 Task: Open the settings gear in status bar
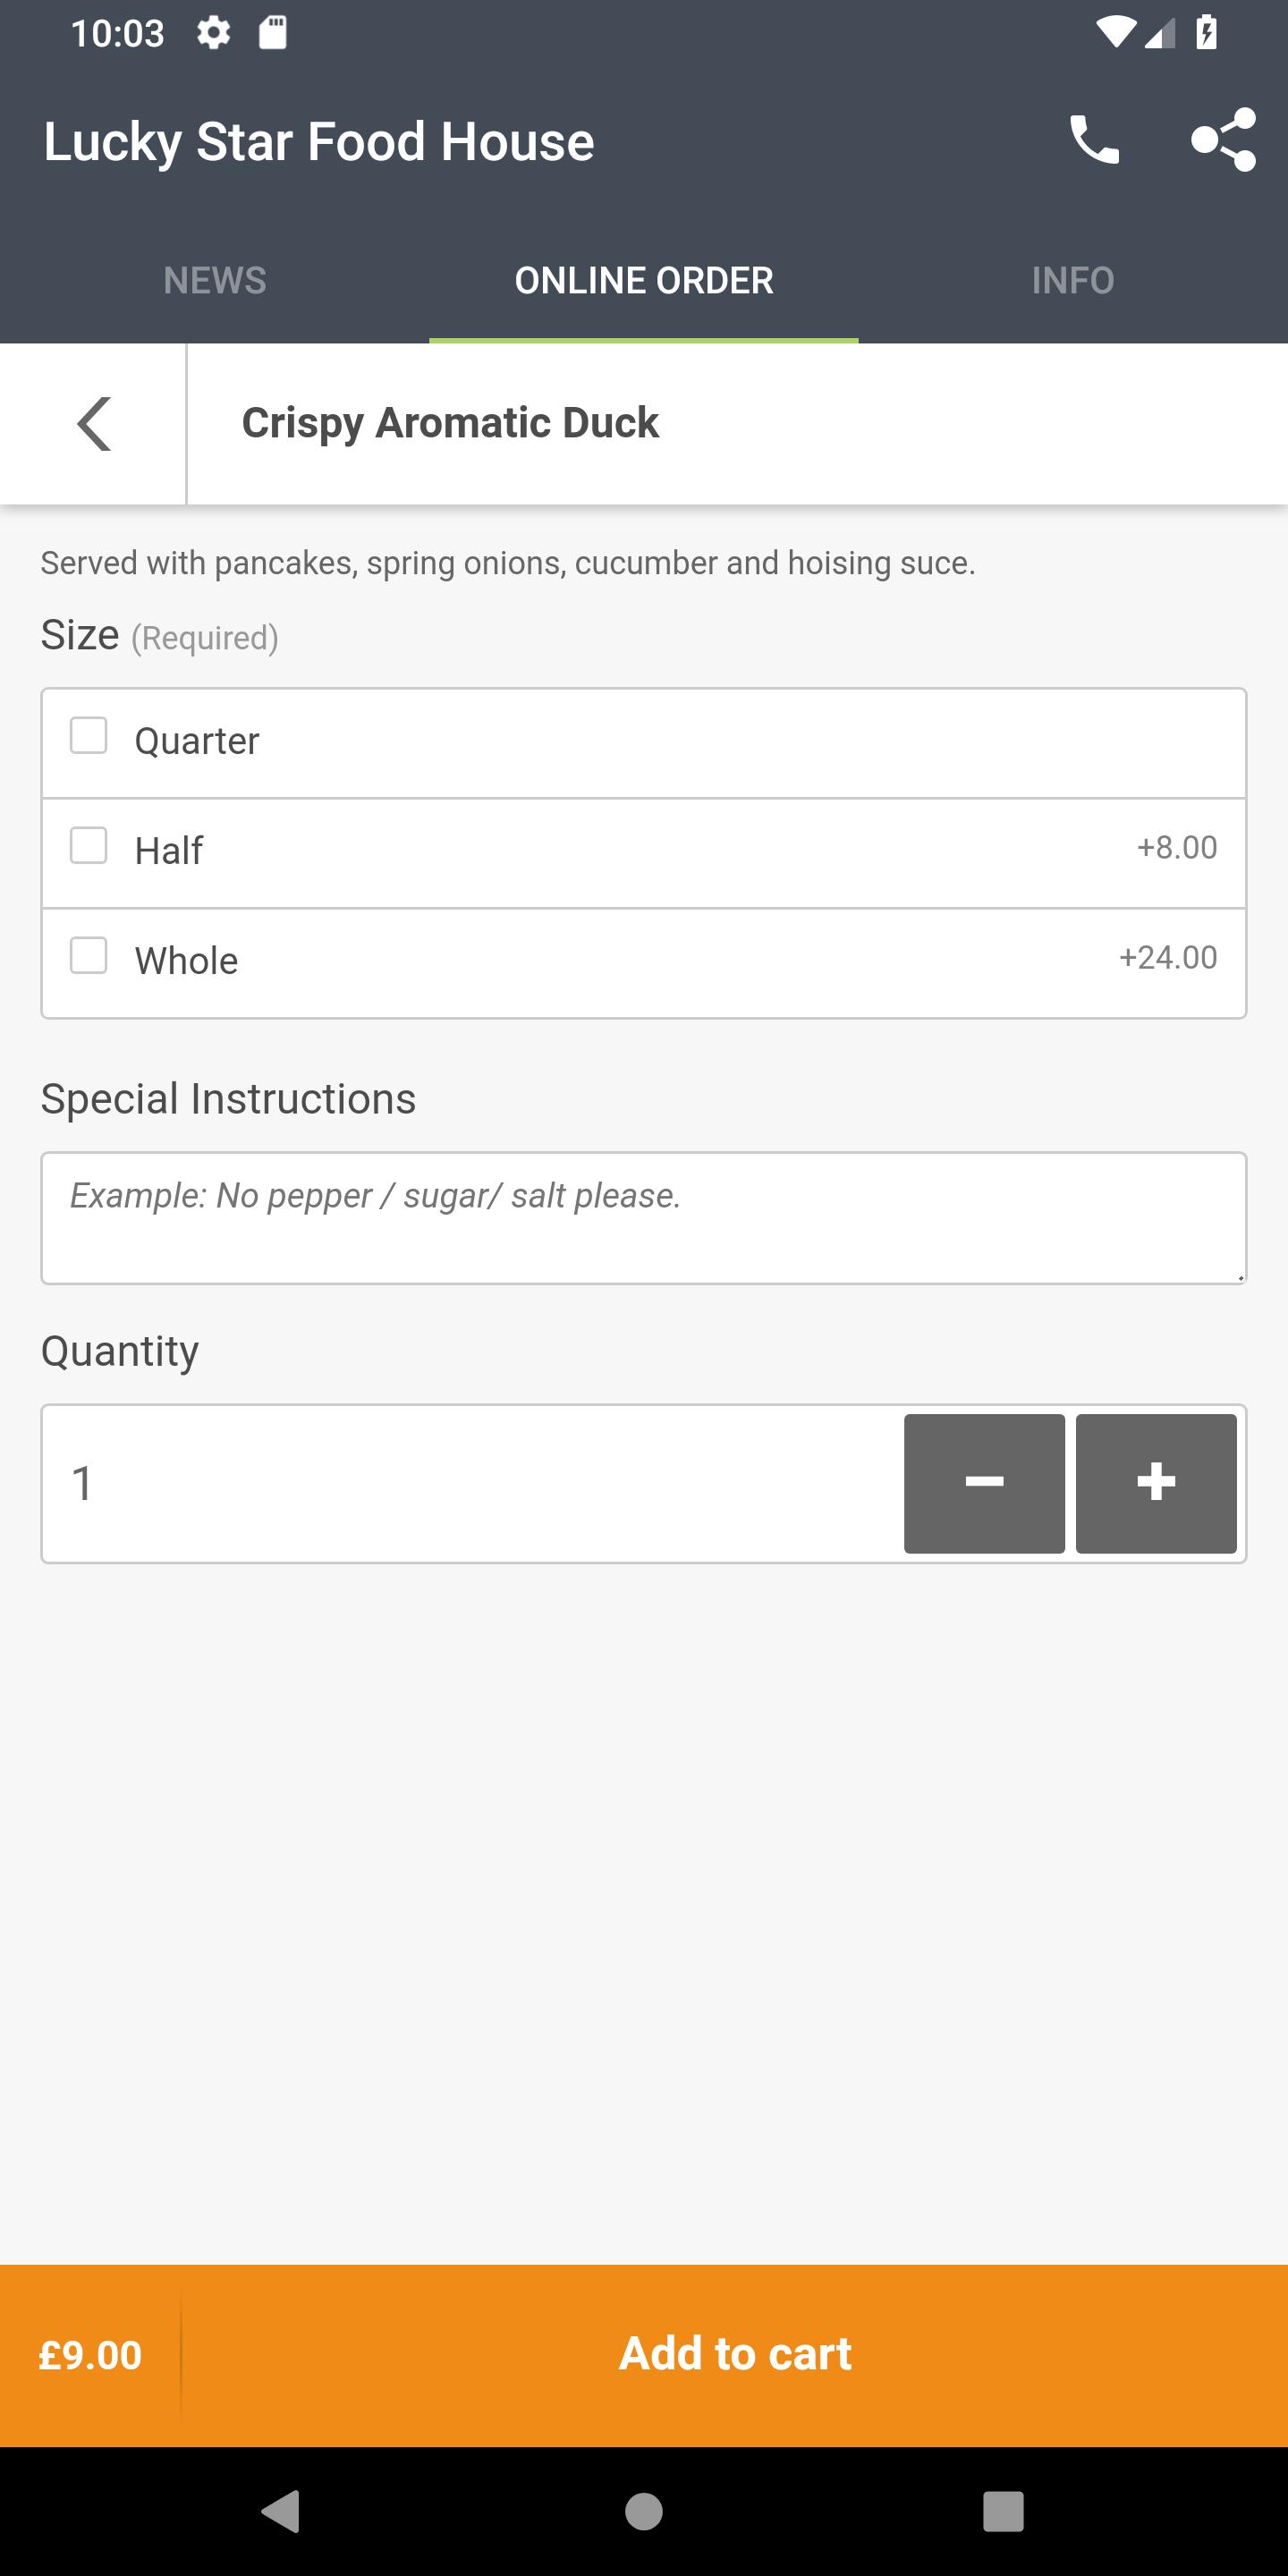pos(213,33)
